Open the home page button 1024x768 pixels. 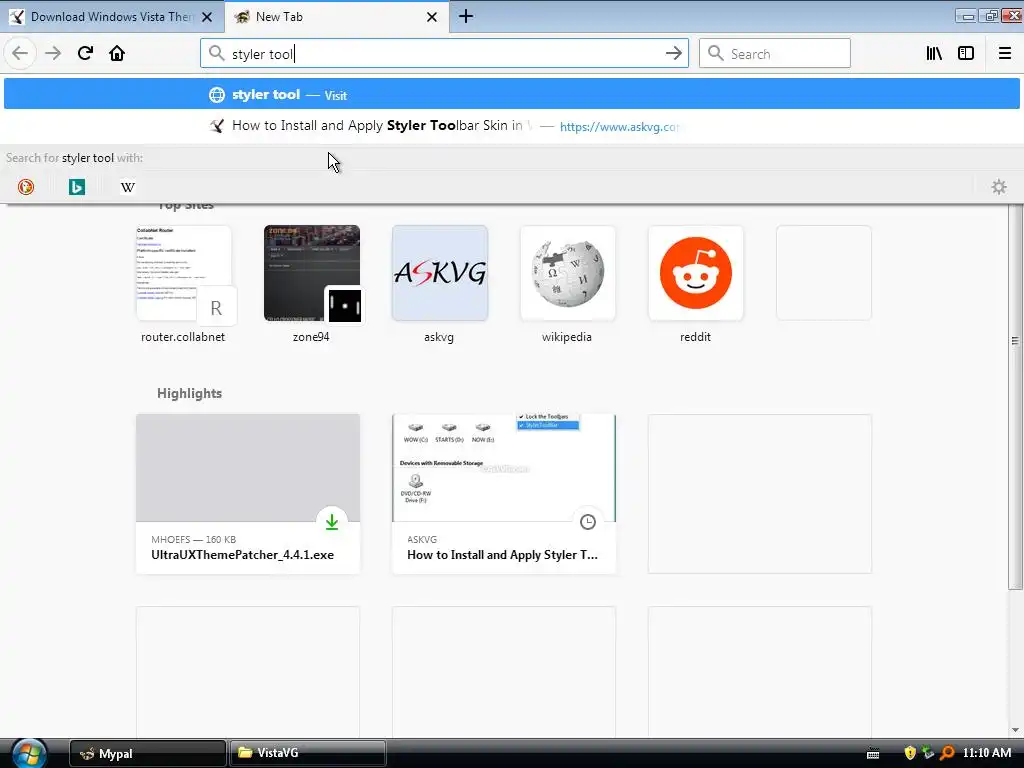(x=117, y=54)
